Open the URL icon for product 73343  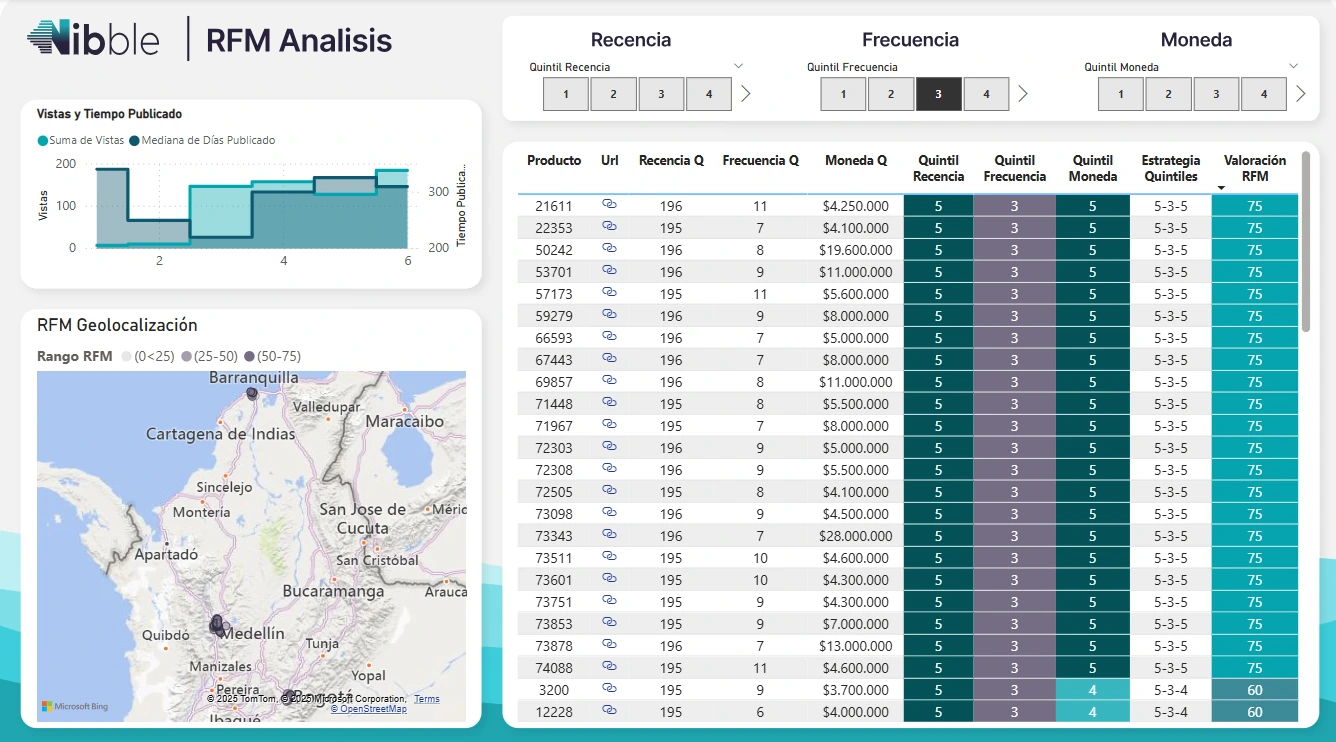point(609,535)
